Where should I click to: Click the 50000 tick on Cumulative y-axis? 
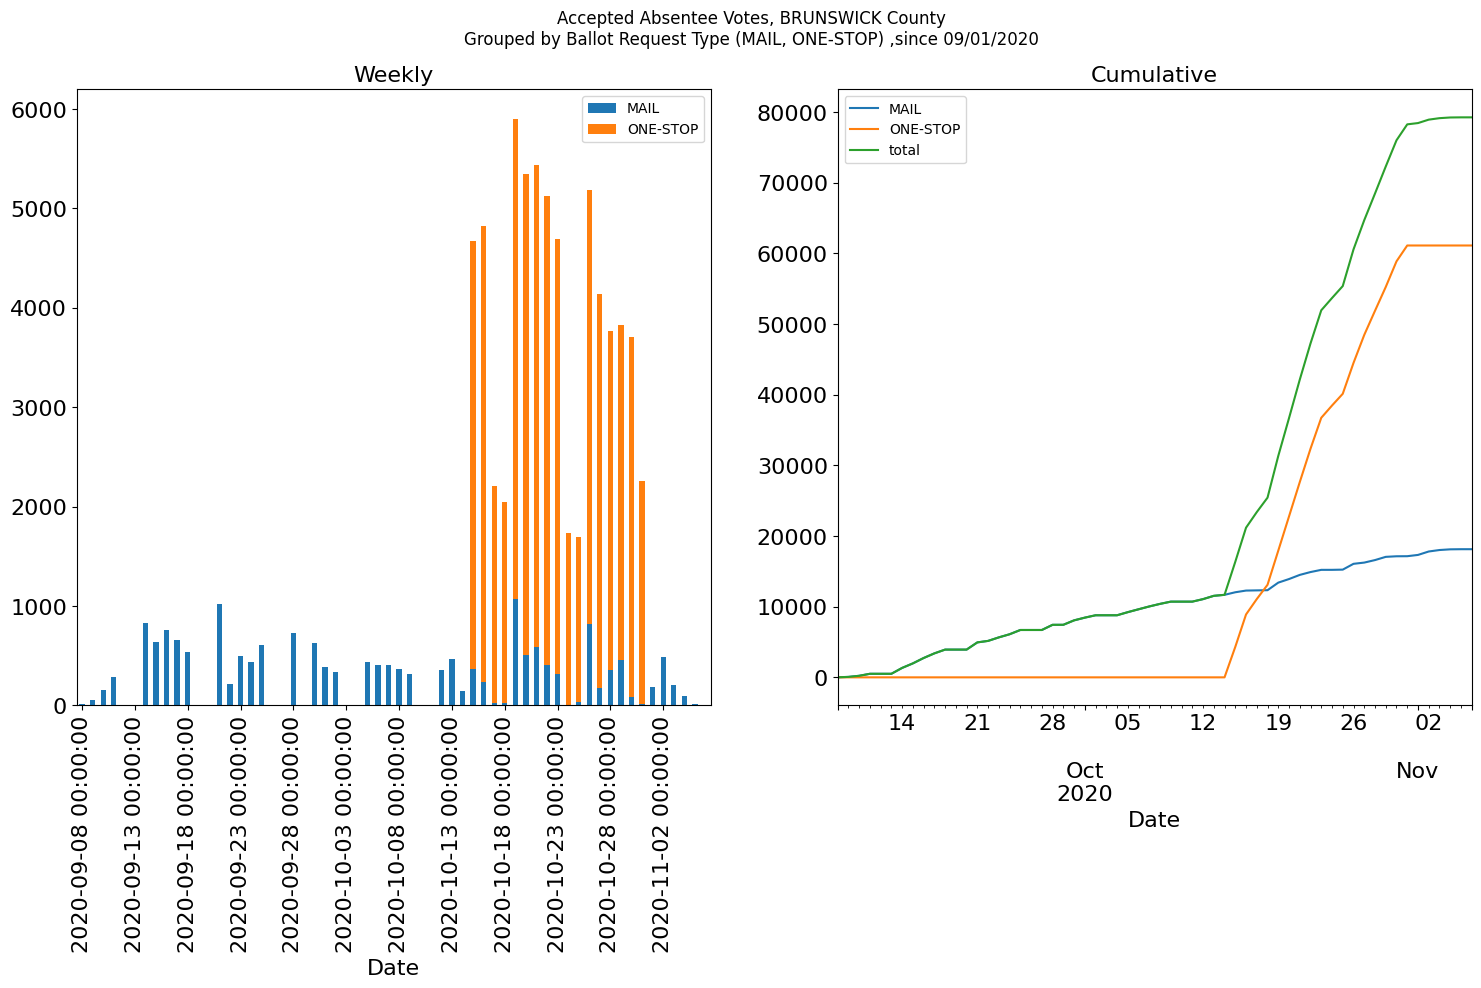[792, 325]
